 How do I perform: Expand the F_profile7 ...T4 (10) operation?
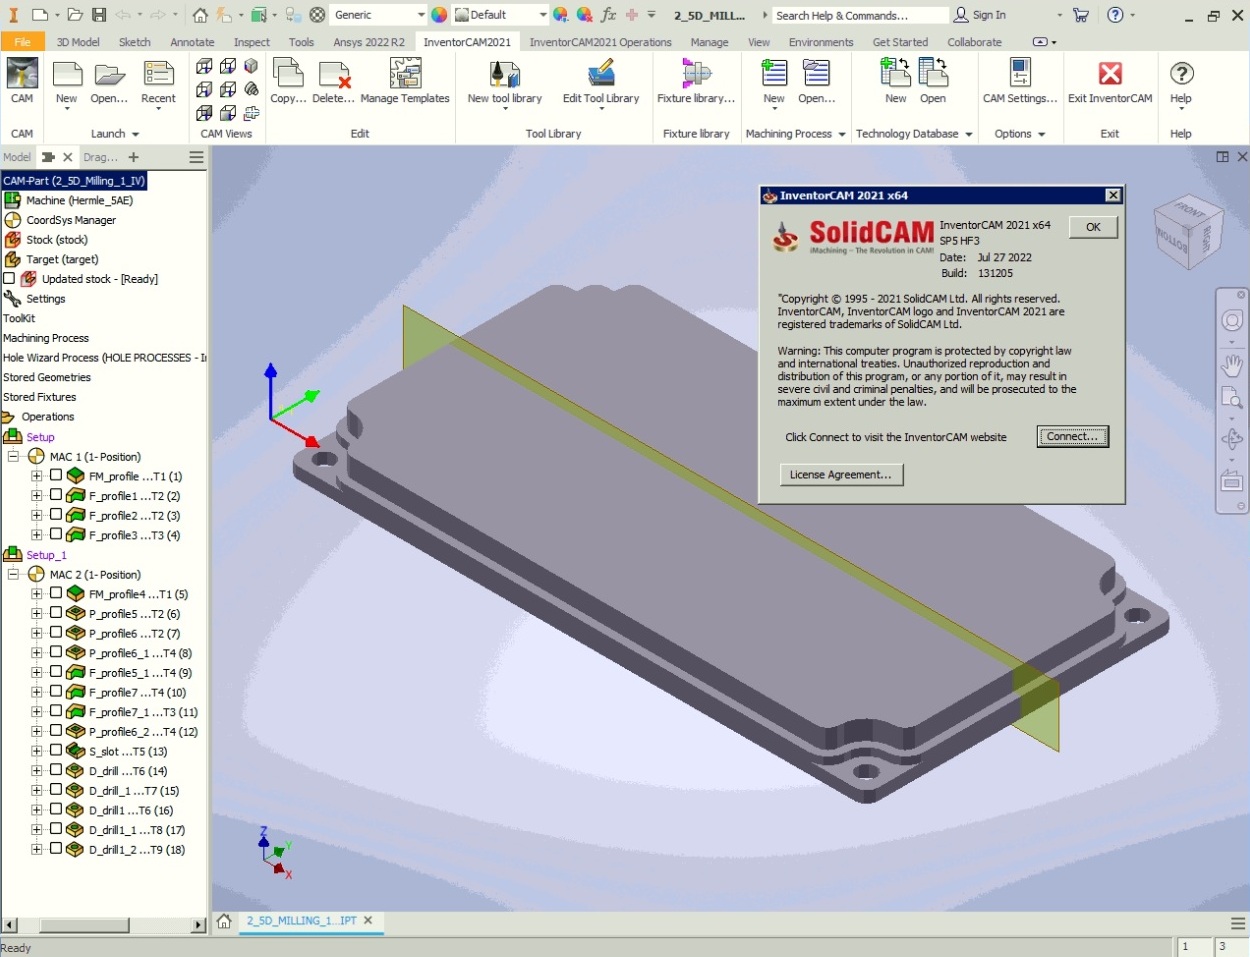tap(37, 692)
